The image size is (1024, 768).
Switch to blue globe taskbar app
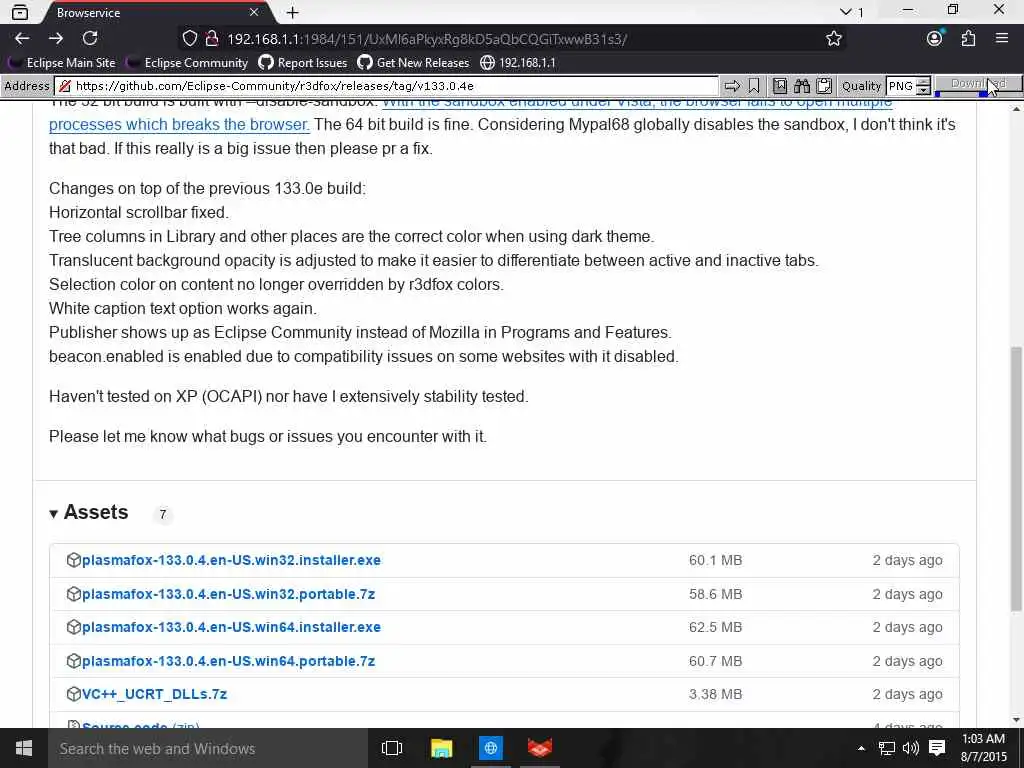(x=490, y=748)
